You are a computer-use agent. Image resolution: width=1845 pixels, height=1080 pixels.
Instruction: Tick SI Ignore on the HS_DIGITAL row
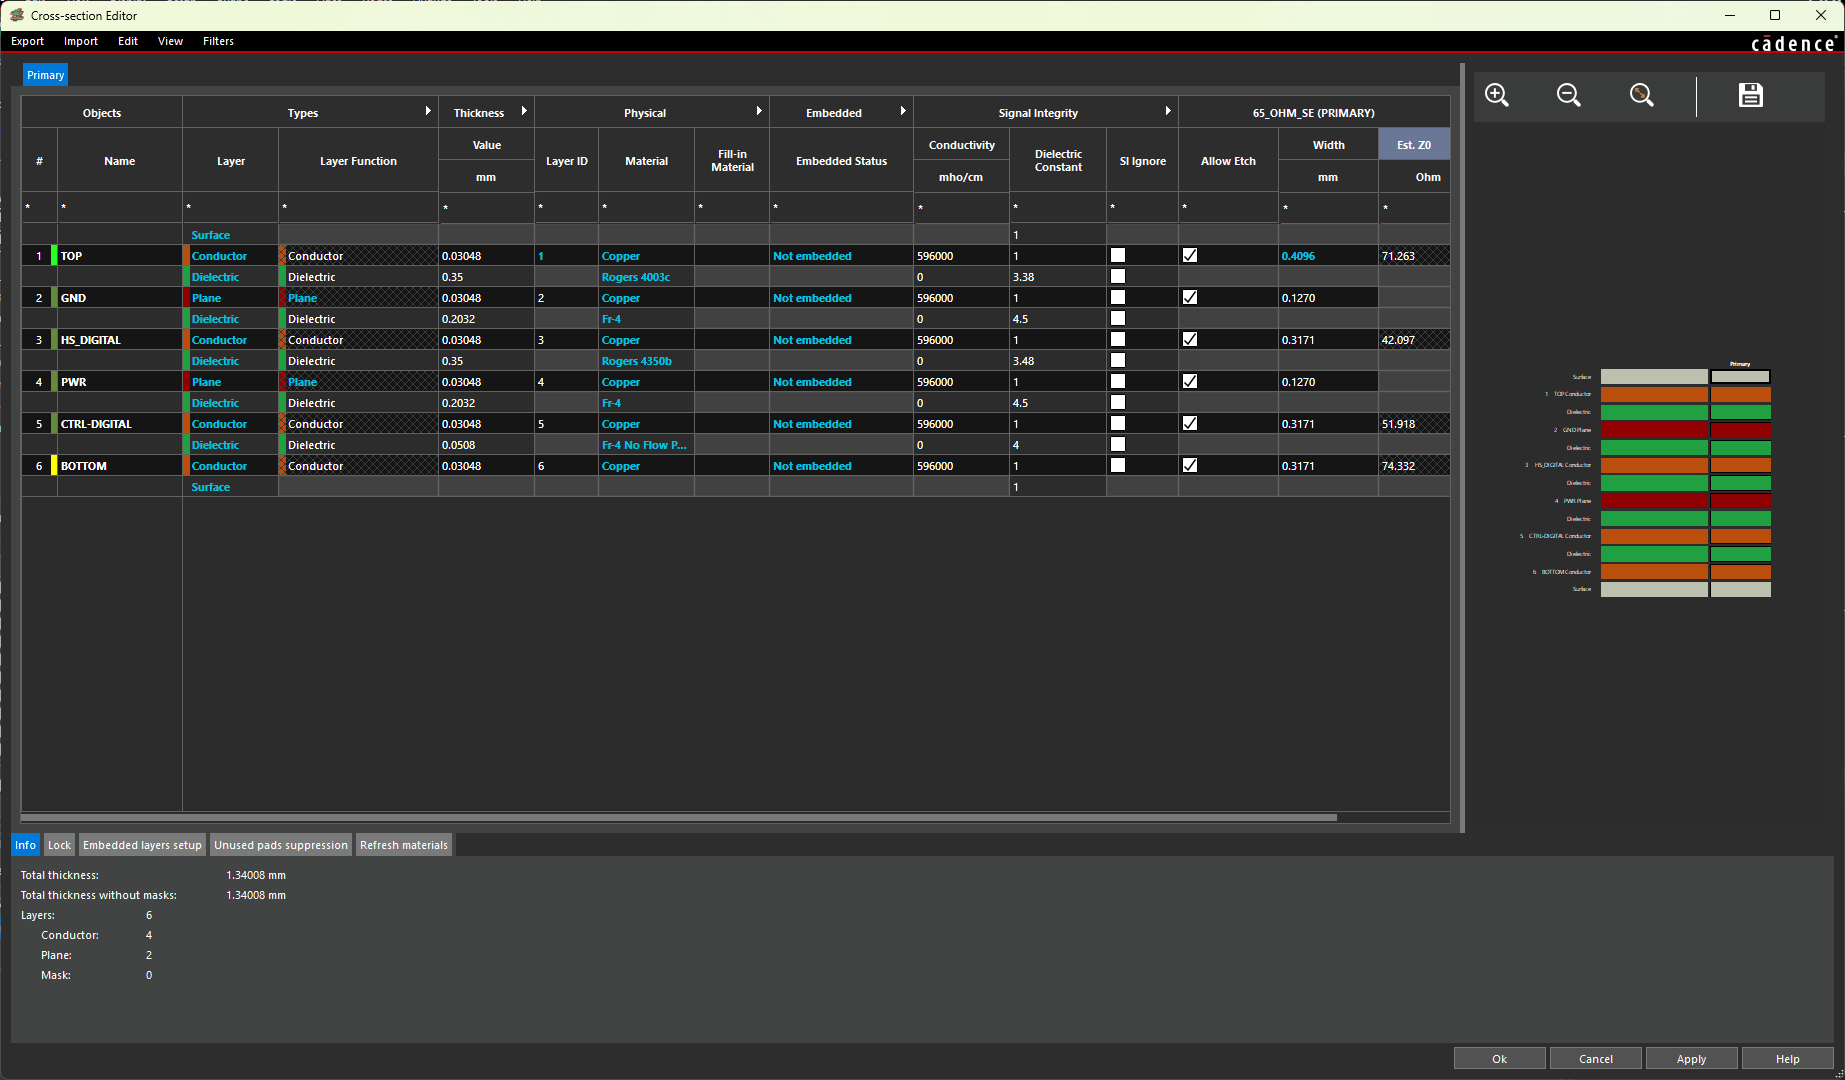click(x=1118, y=340)
